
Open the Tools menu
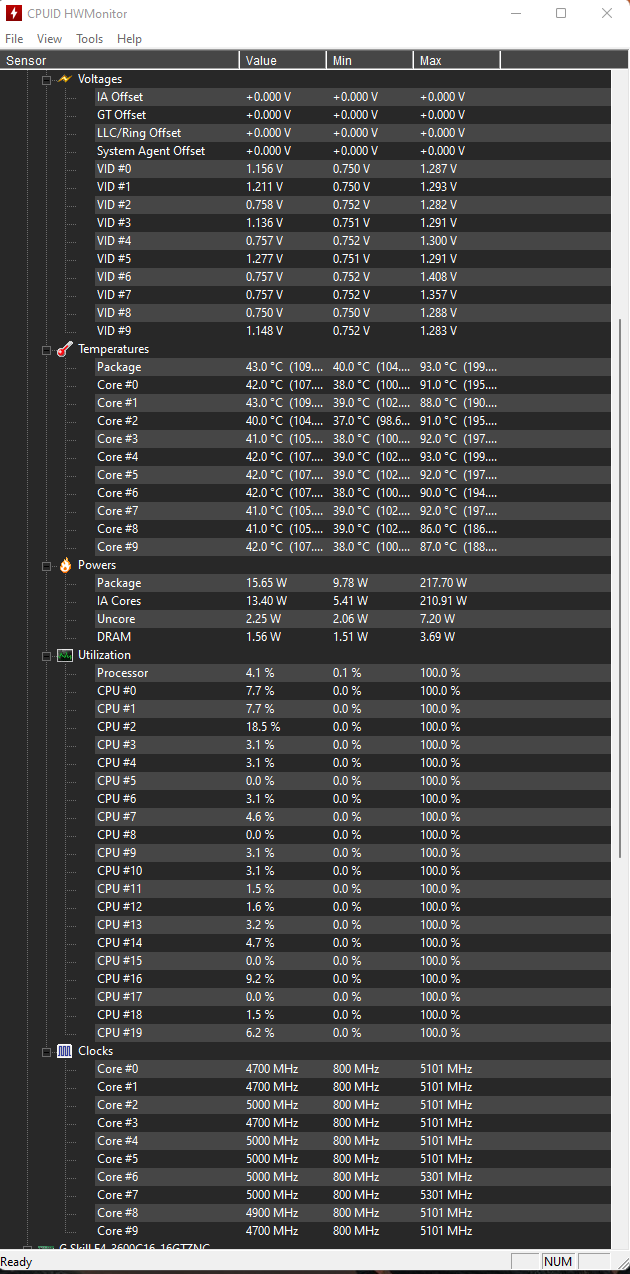(x=90, y=39)
